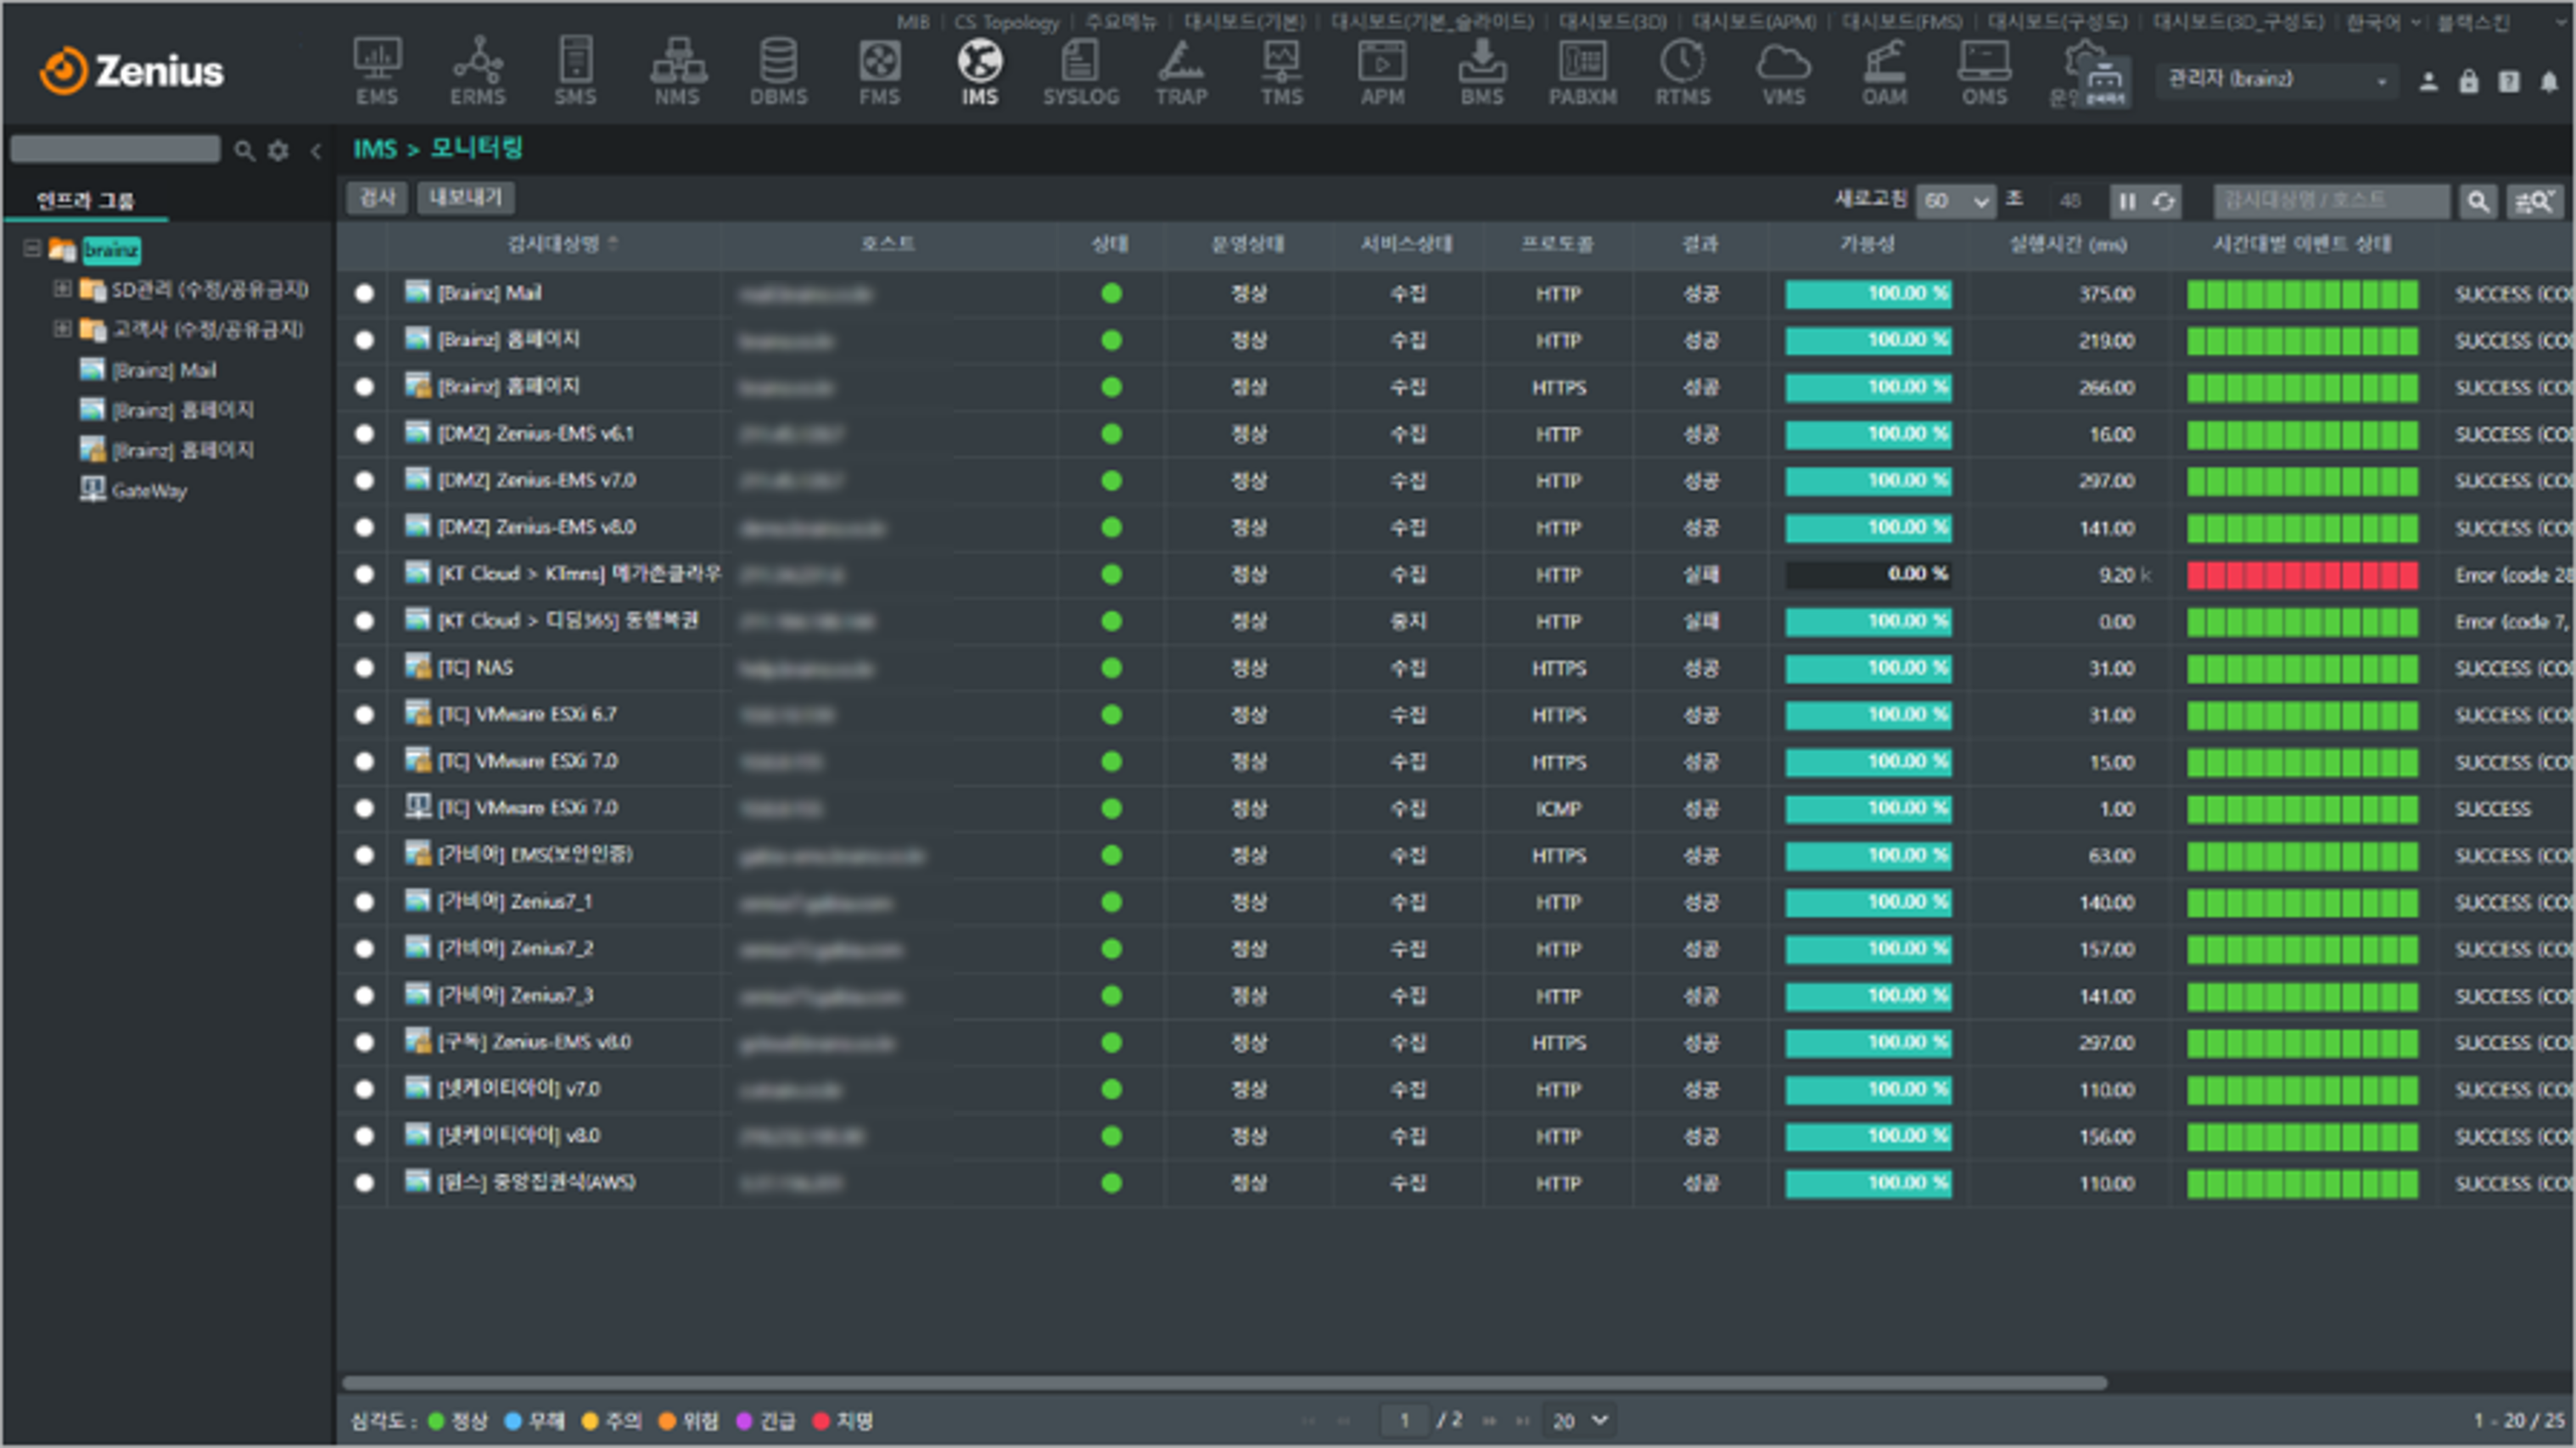
Task: Select the [TC] NAS row radio
Action: point(364,667)
